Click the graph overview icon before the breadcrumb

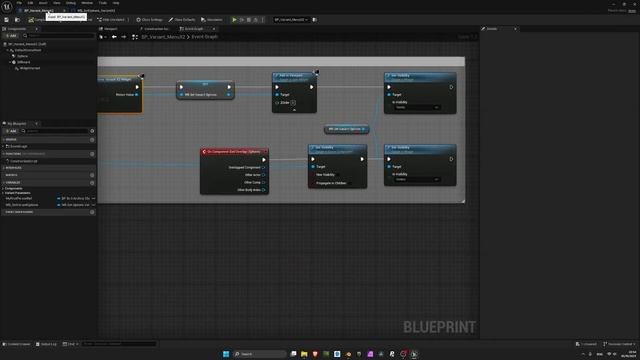[x=135, y=37]
